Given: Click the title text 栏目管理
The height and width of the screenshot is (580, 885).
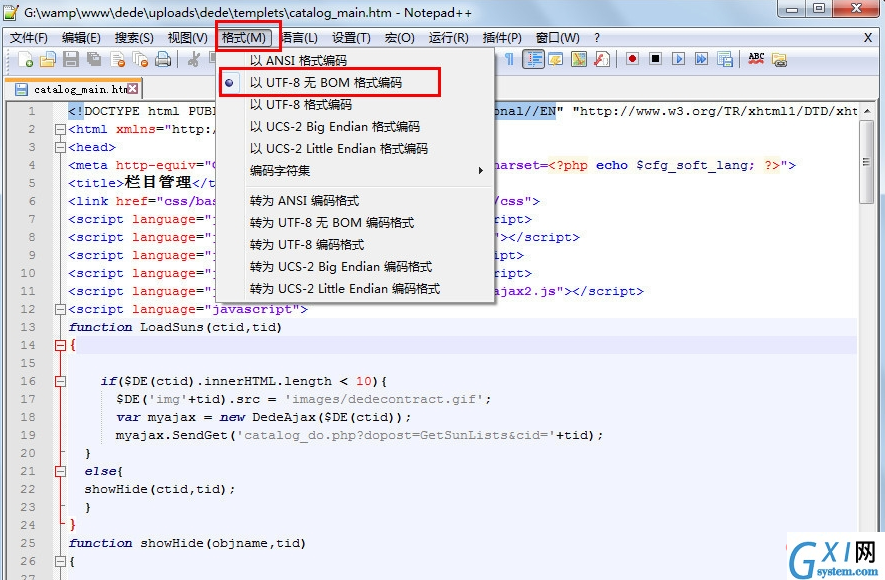Looking at the screenshot, I should [x=158, y=182].
